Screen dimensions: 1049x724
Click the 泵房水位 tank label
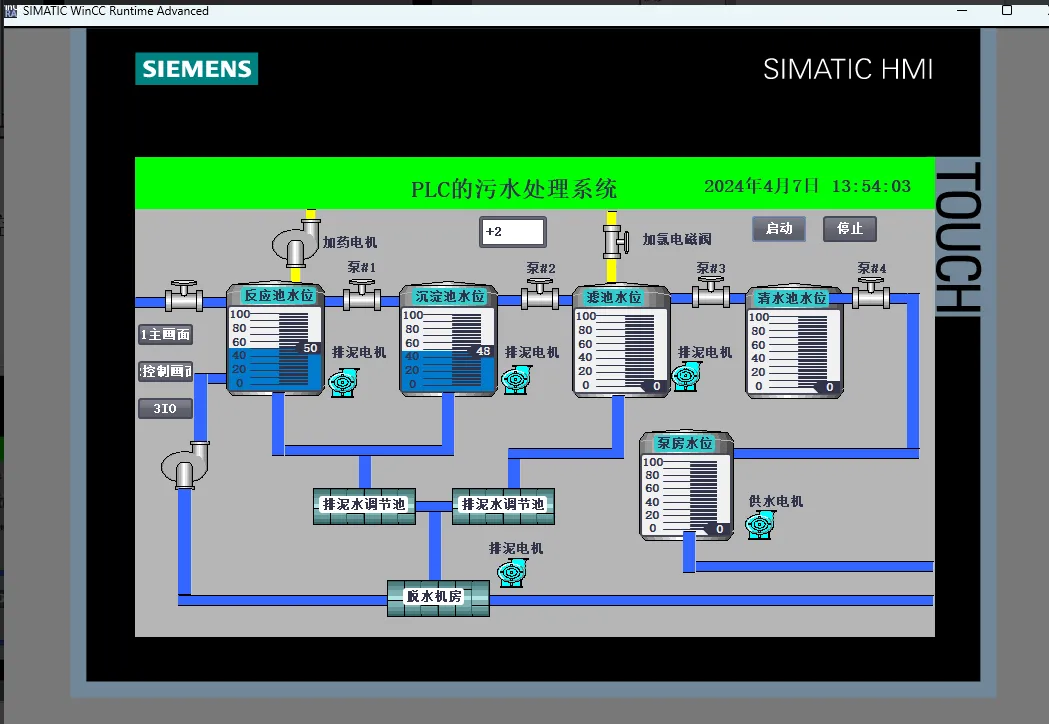tap(684, 443)
